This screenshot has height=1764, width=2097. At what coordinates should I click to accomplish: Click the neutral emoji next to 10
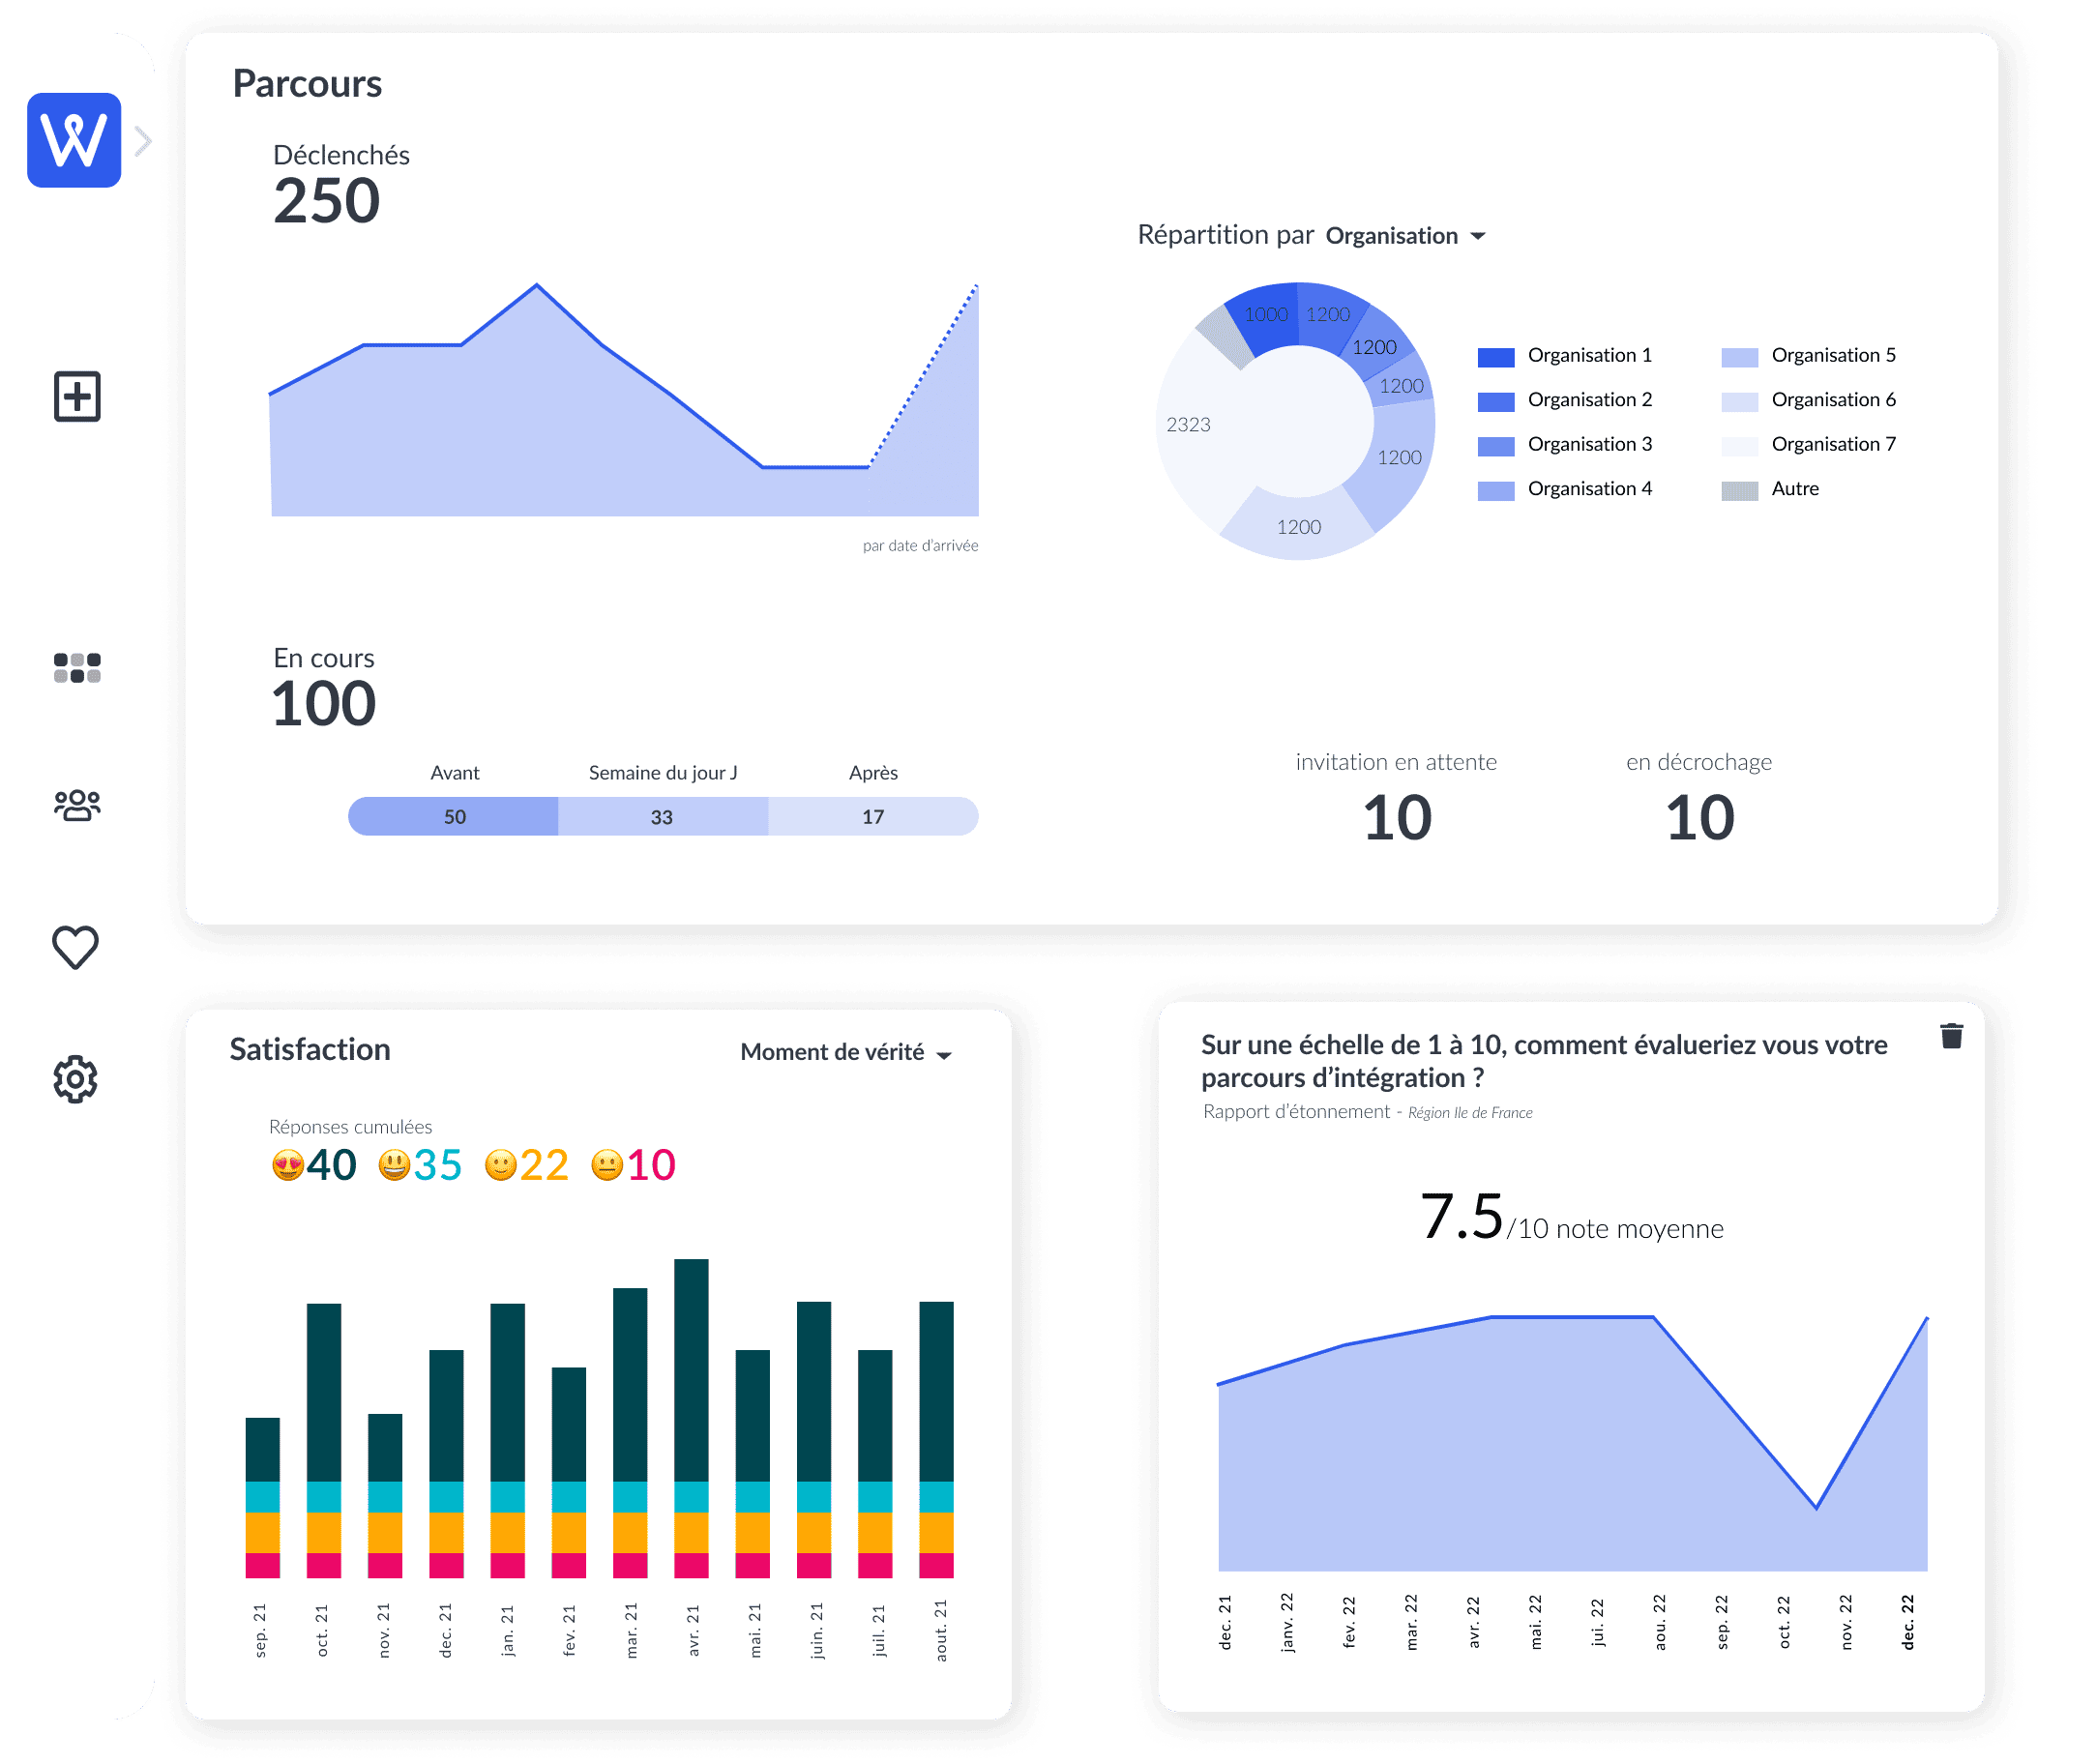(x=607, y=1166)
